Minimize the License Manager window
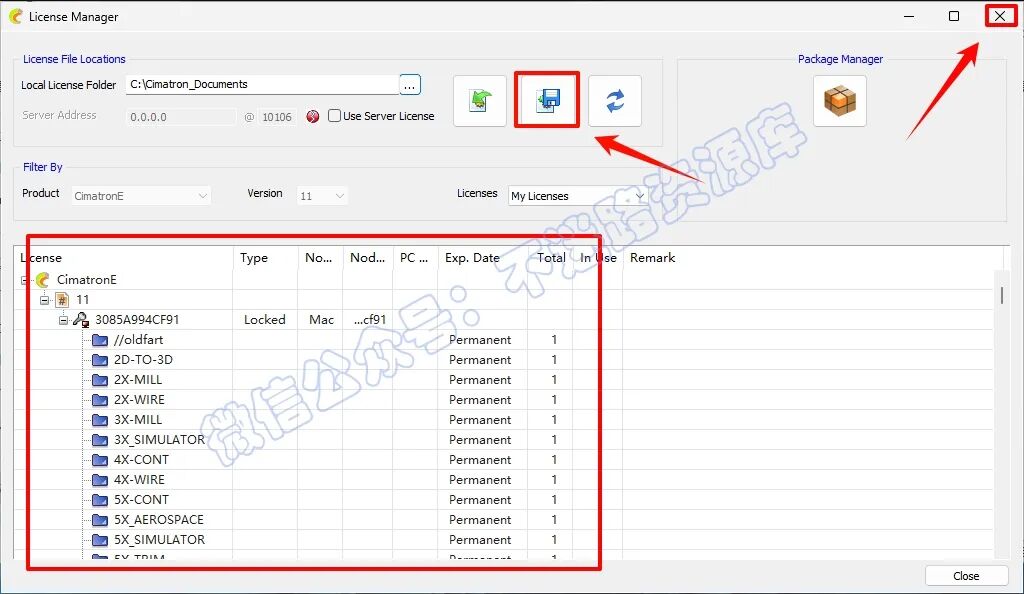 pos(908,16)
